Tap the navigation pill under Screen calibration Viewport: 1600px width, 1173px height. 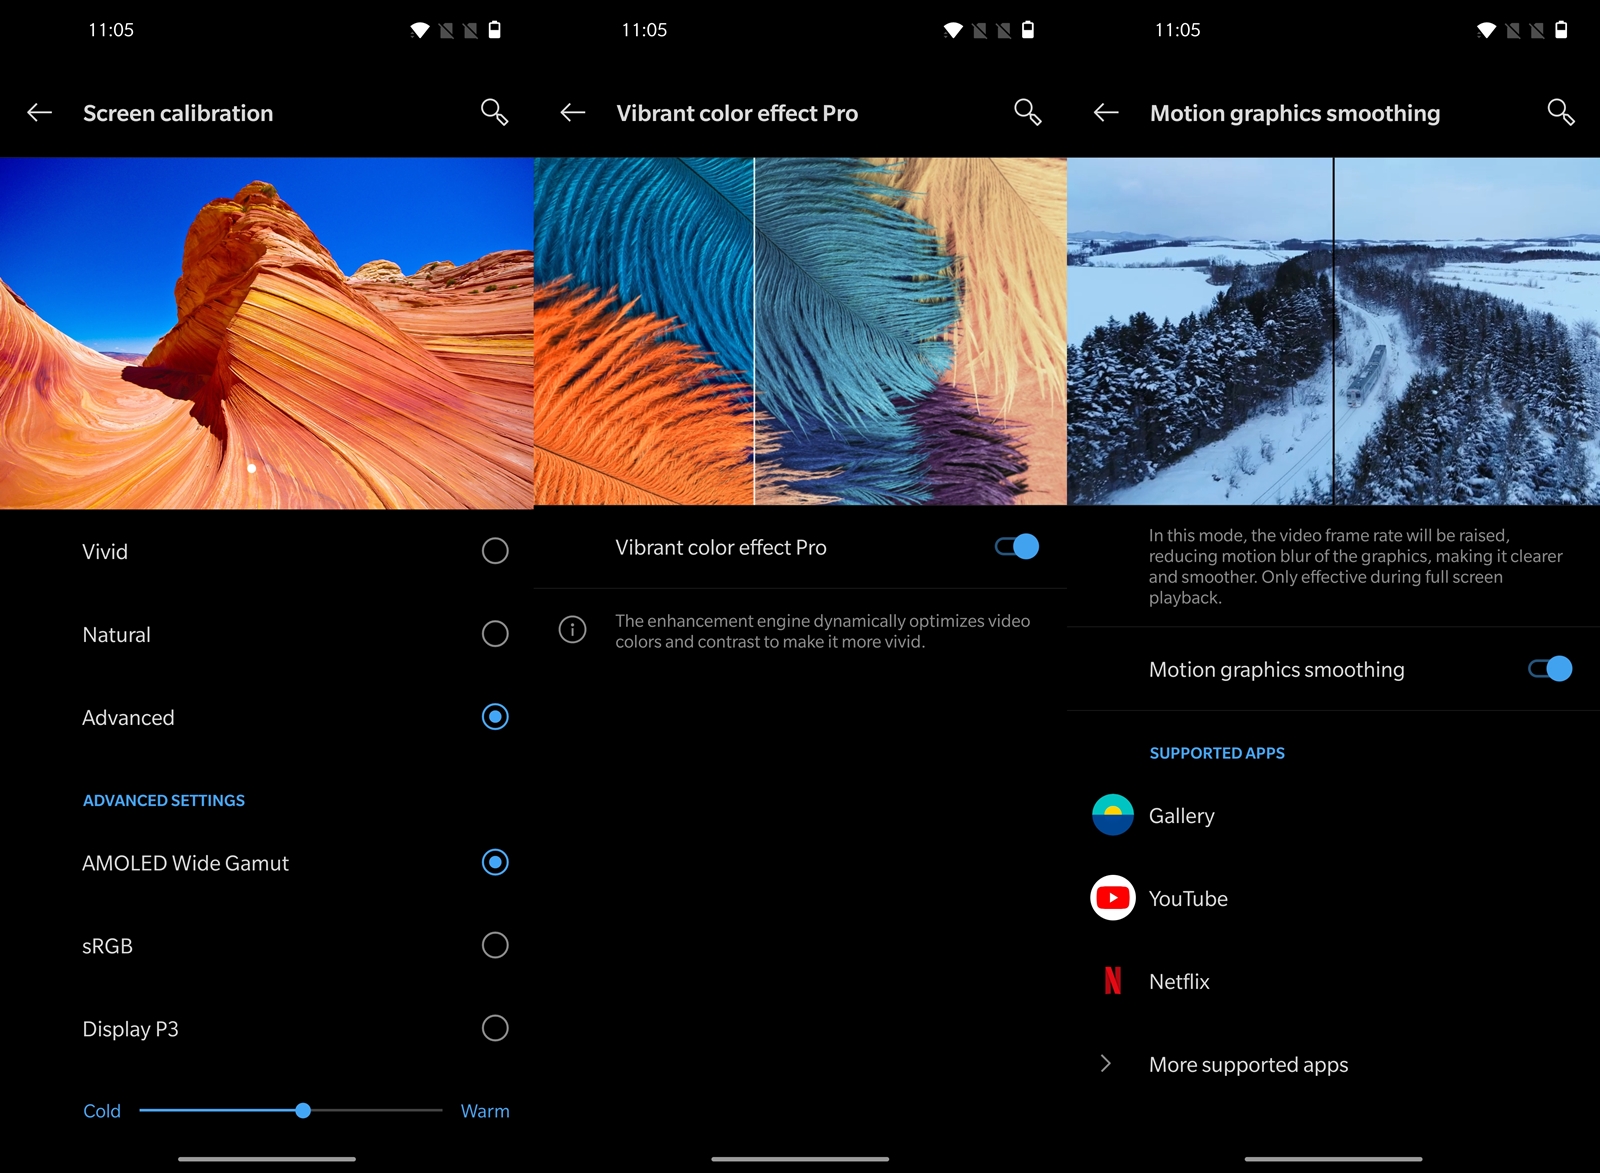tap(267, 1159)
